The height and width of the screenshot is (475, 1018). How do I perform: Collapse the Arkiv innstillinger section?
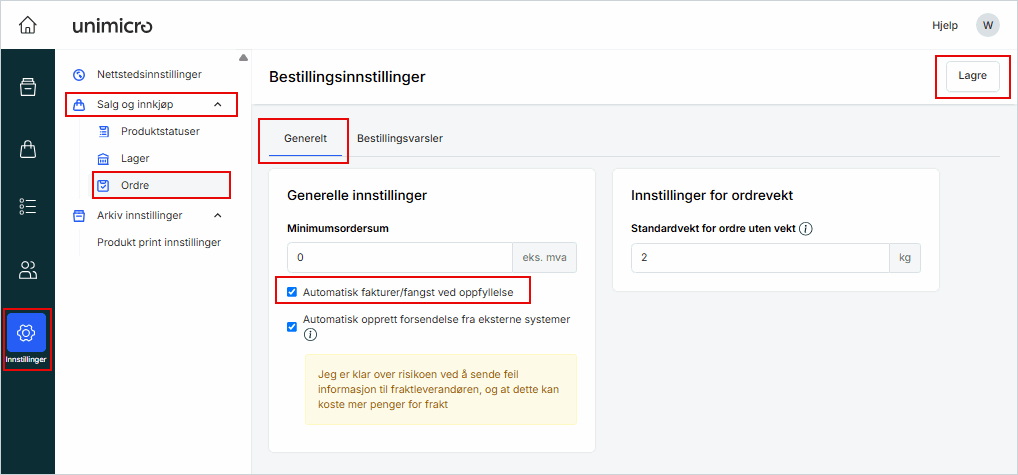coord(218,215)
